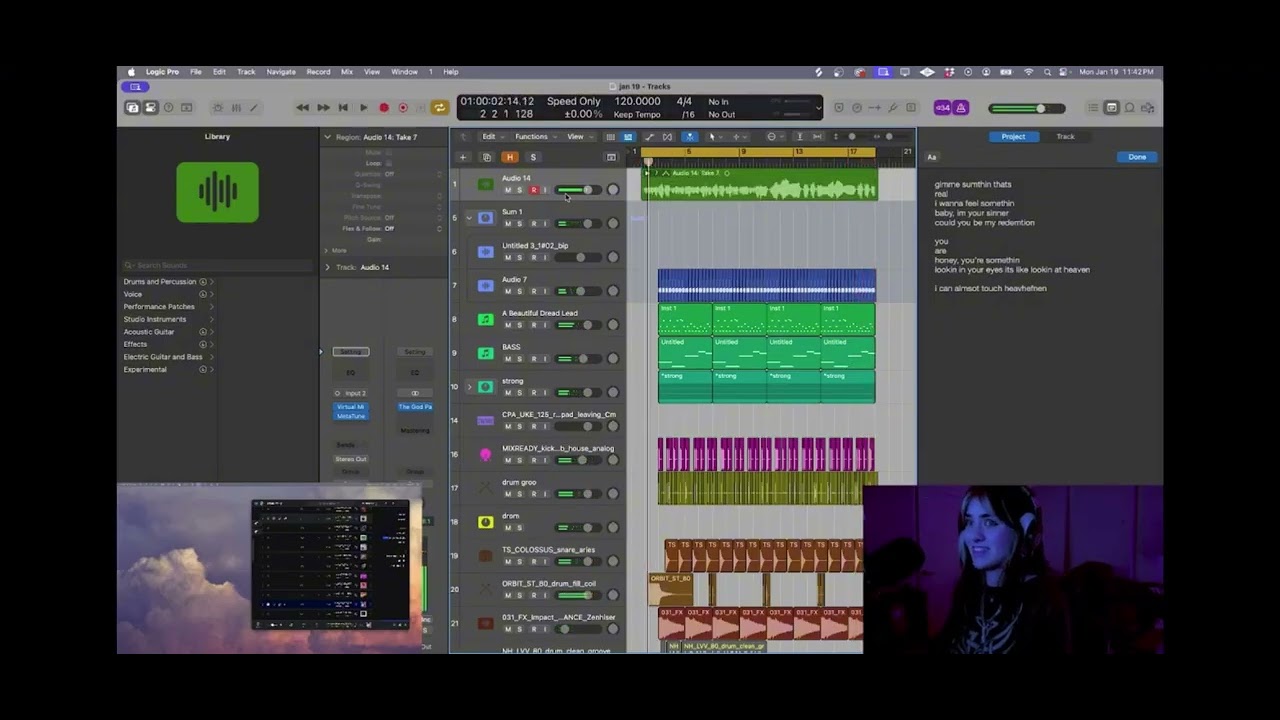This screenshot has width=1280, height=720.
Task: Click the Fast Forward transport button
Action: point(323,108)
